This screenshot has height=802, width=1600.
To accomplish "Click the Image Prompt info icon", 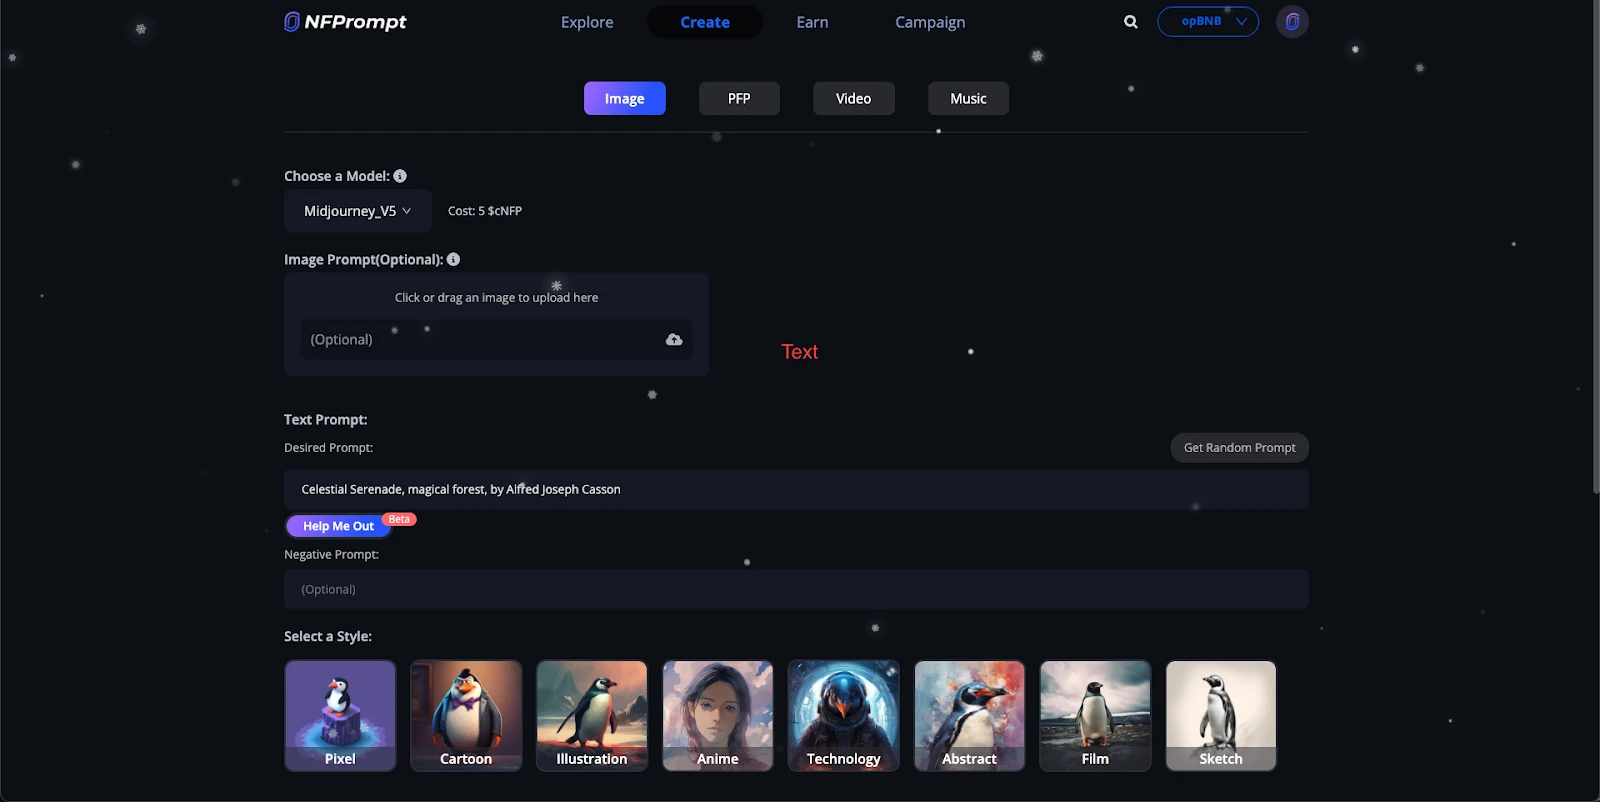I will tap(453, 260).
